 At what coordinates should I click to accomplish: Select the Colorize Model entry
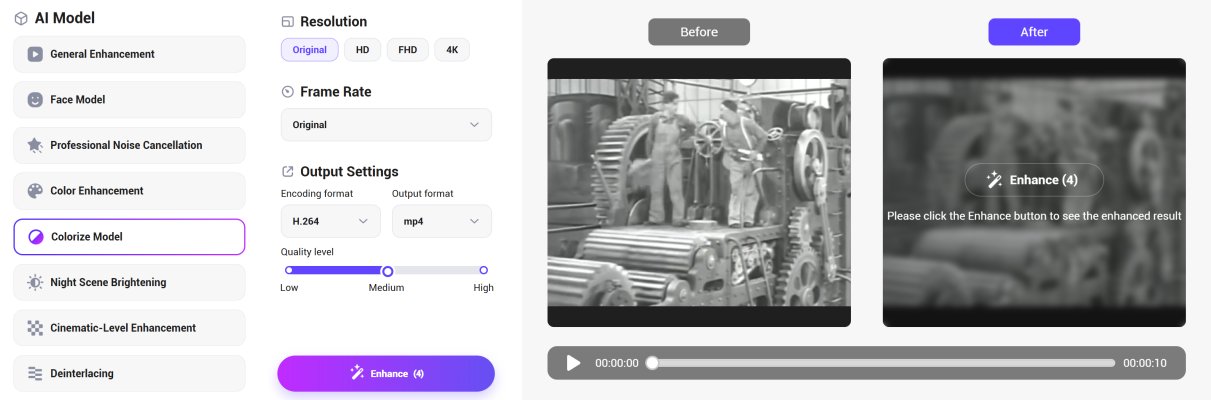(129, 237)
